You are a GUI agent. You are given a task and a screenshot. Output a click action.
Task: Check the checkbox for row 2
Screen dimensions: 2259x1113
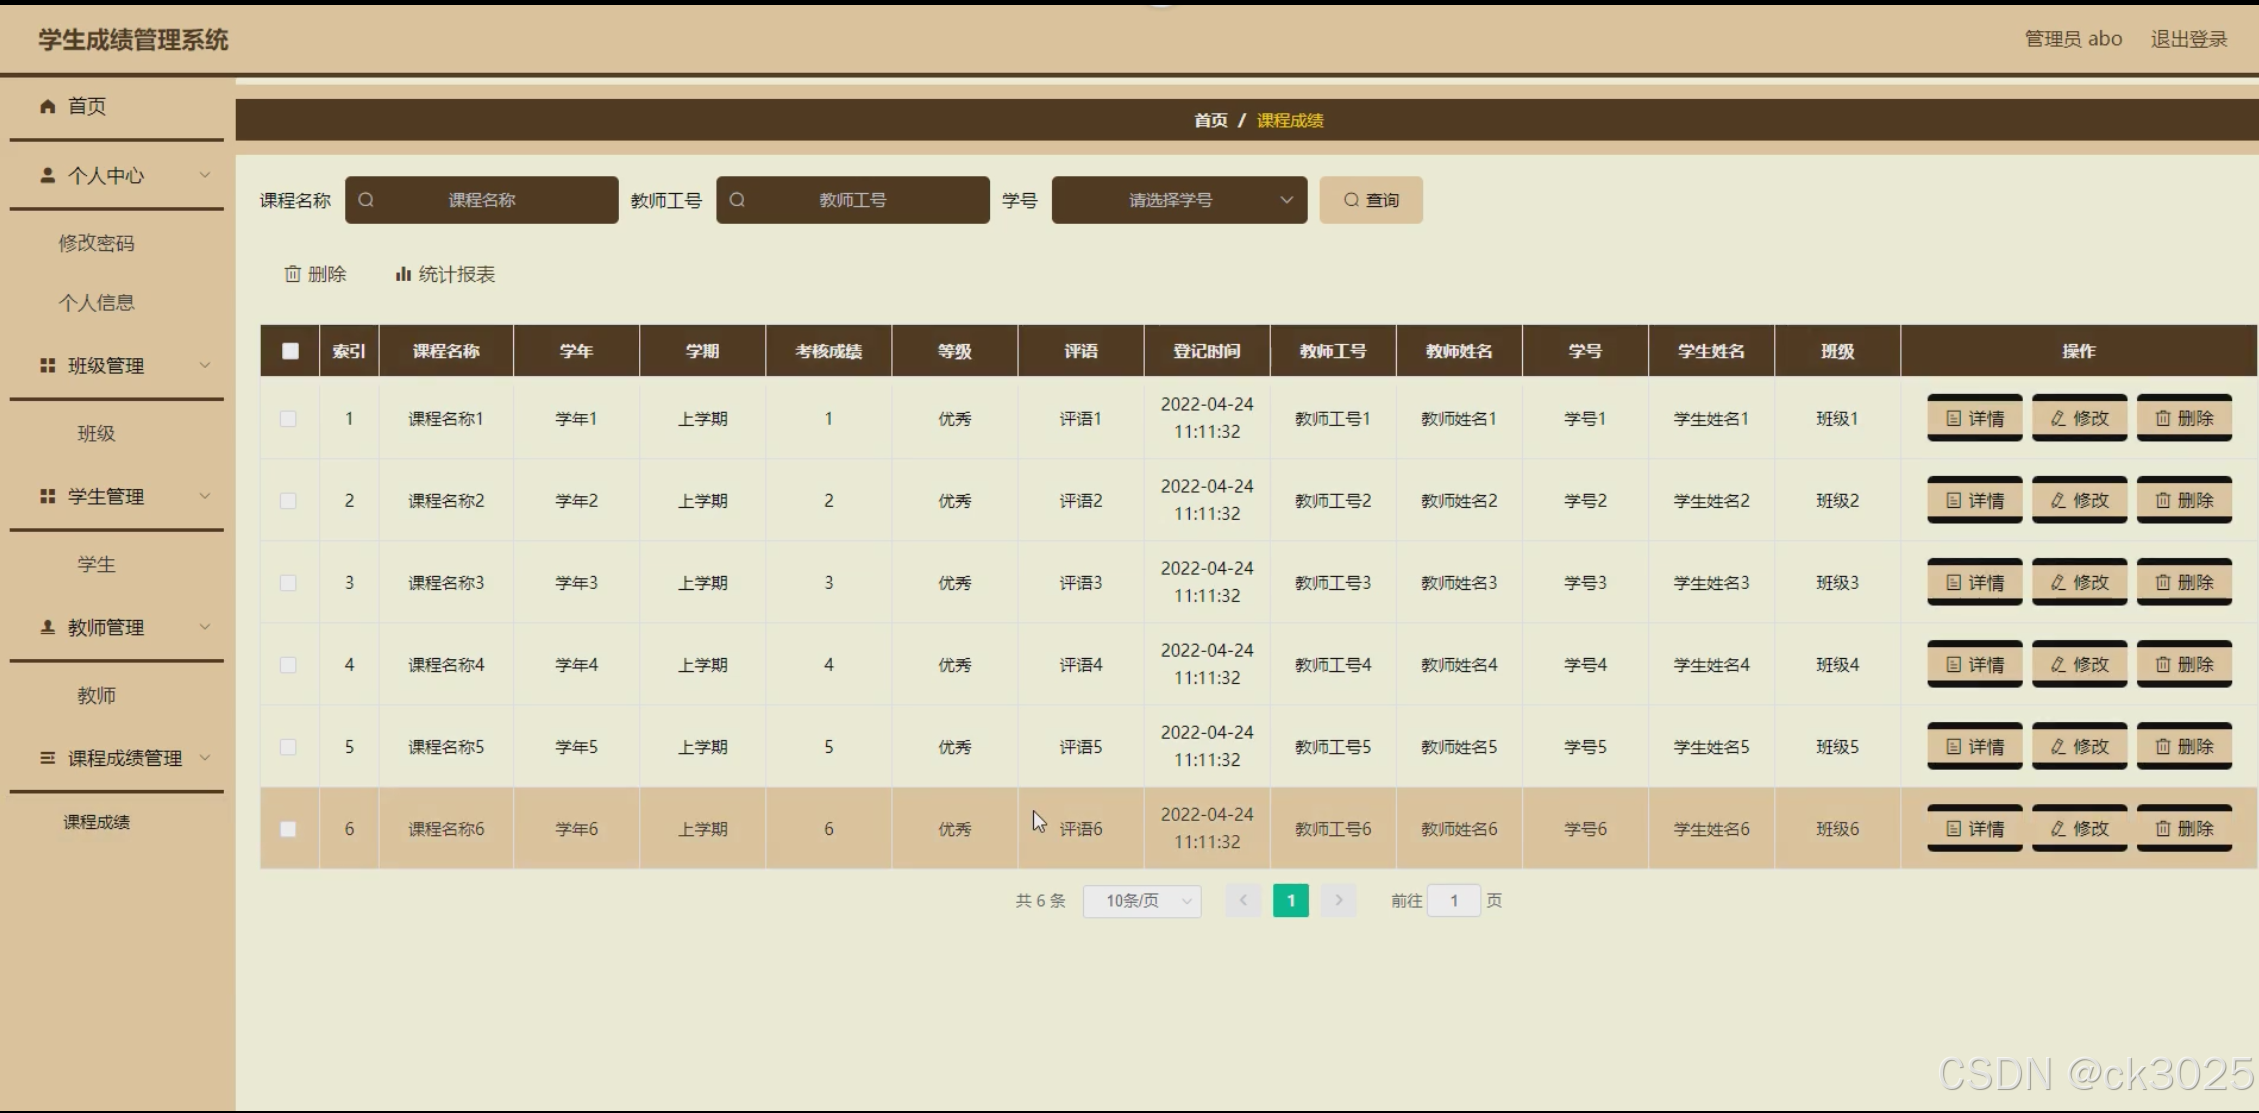click(288, 501)
